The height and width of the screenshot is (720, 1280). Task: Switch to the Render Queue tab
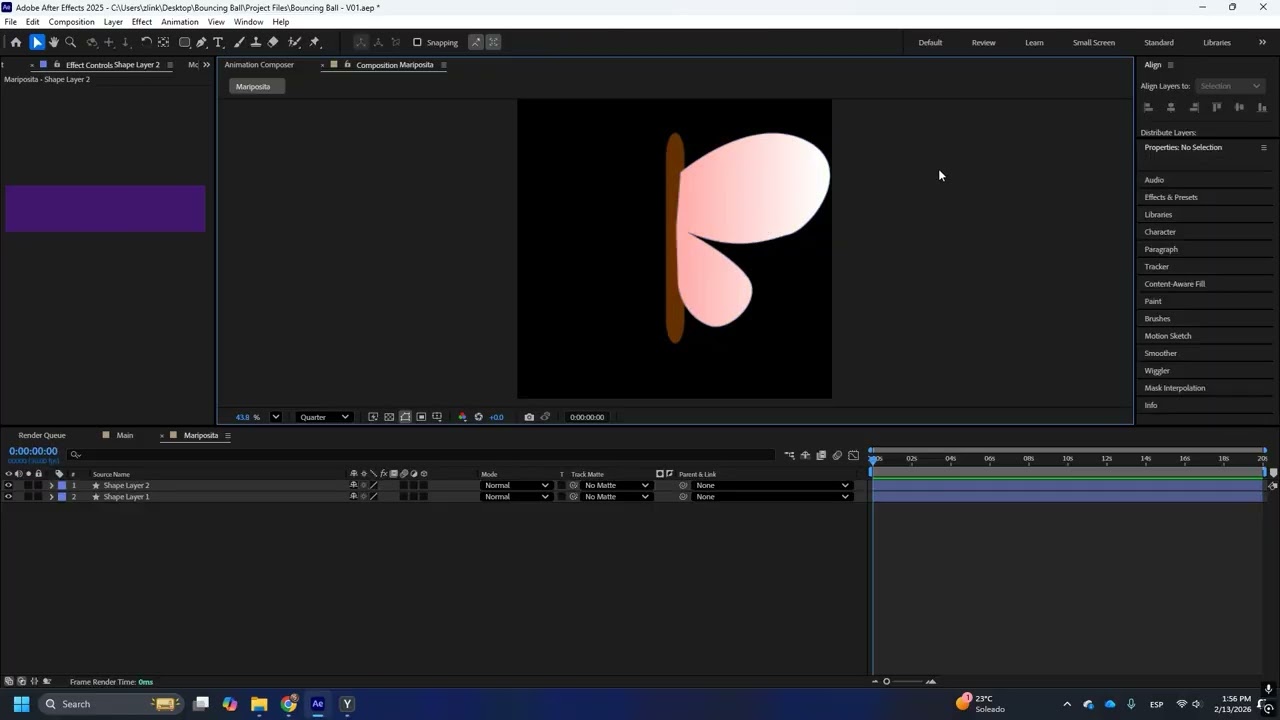coord(42,435)
